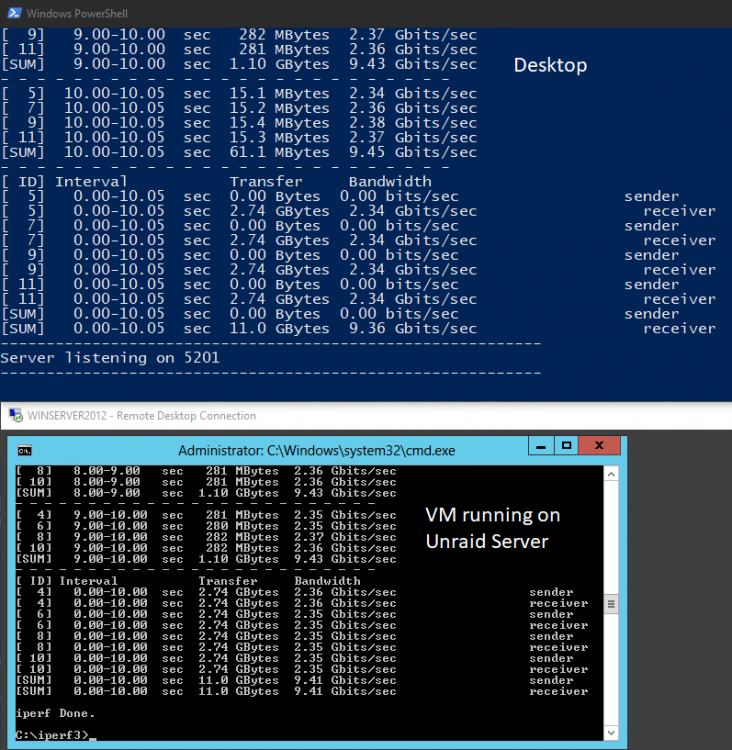Click the 'Interval' header in PowerShell

point(91,182)
